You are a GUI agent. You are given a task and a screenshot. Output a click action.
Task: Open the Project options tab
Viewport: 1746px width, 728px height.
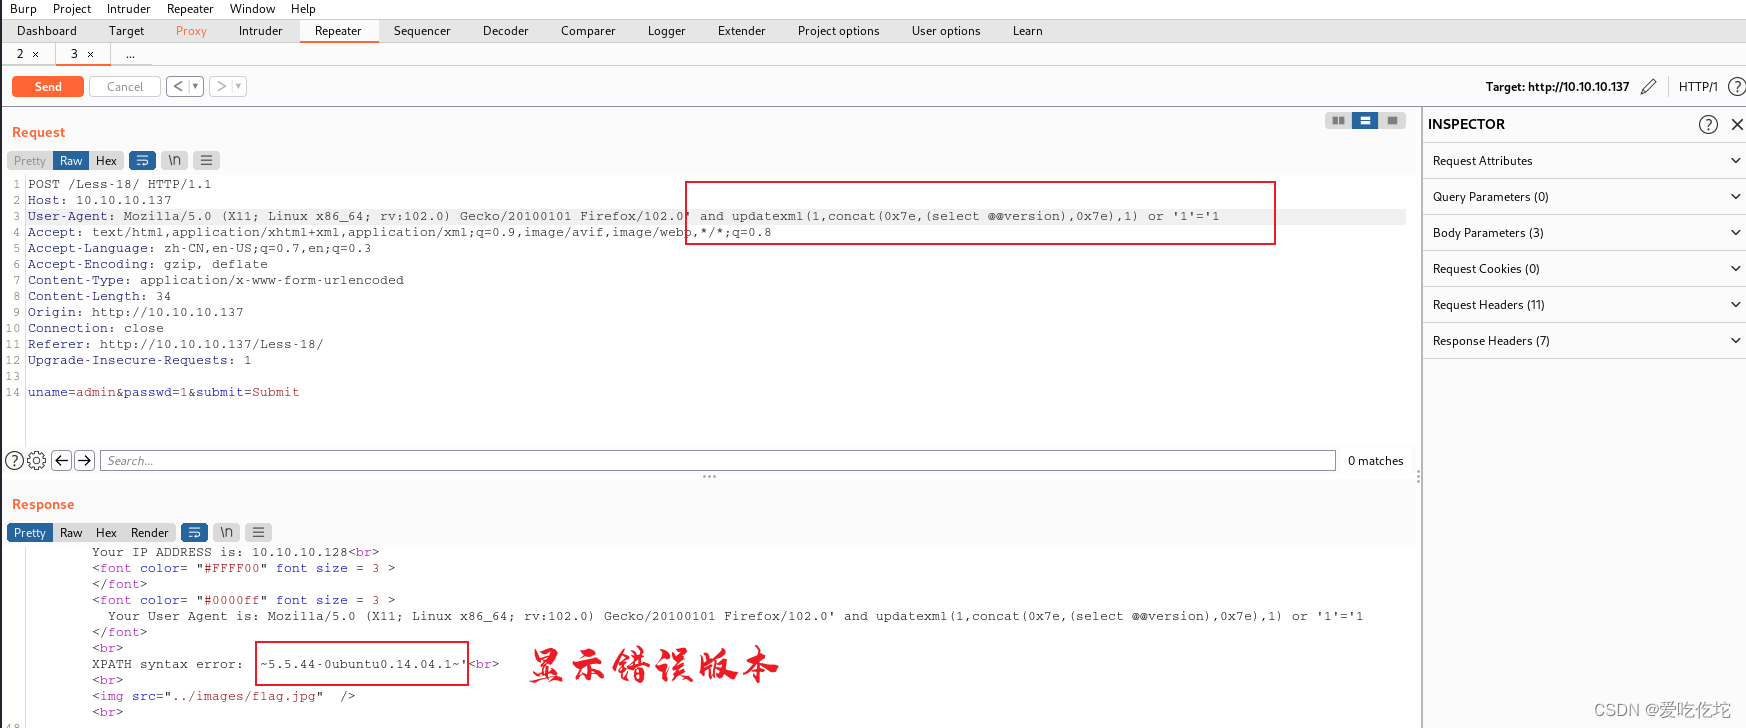[x=839, y=31]
